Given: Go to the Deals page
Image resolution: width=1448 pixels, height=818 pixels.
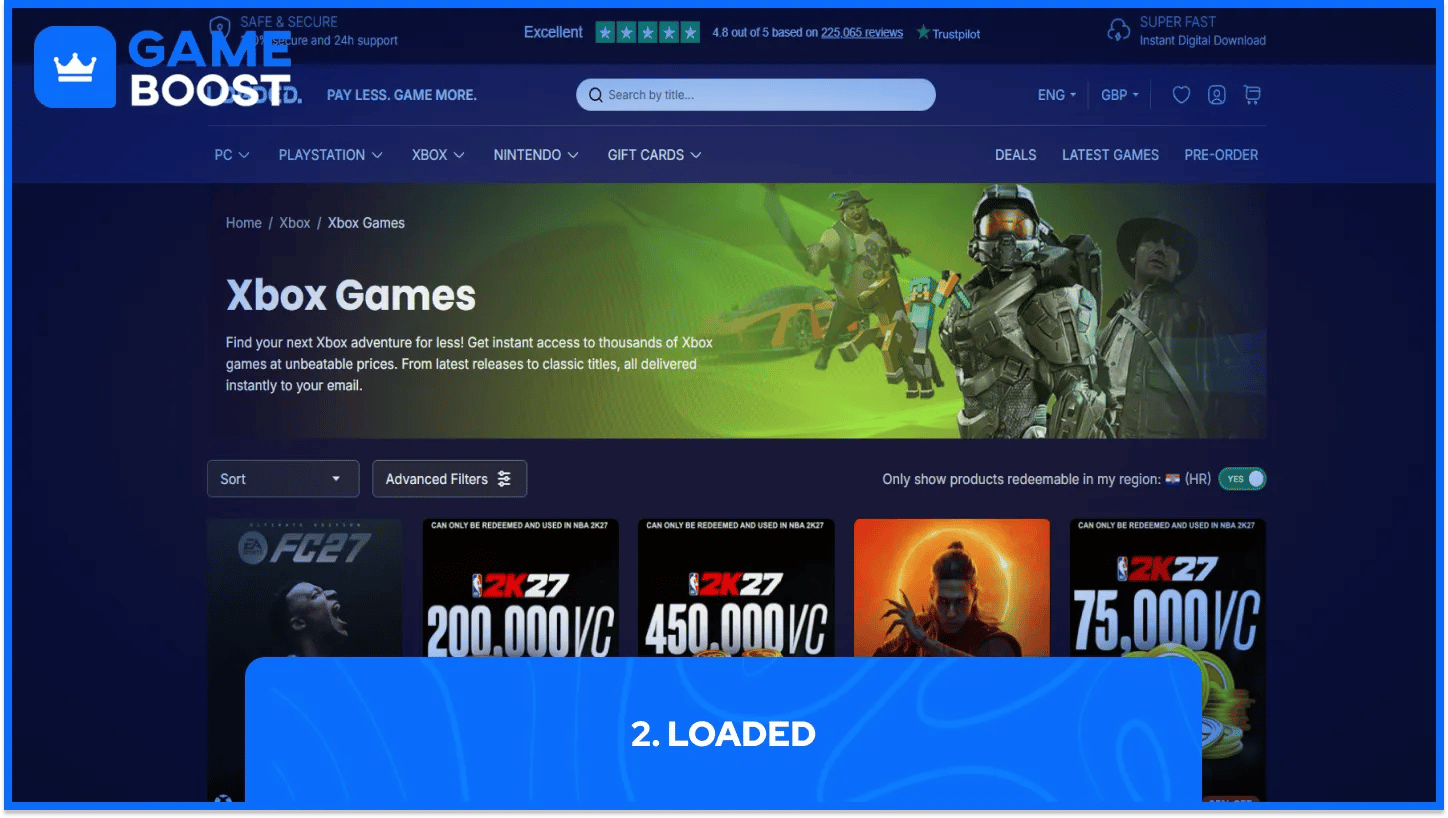Looking at the screenshot, I should [1016, 155].
